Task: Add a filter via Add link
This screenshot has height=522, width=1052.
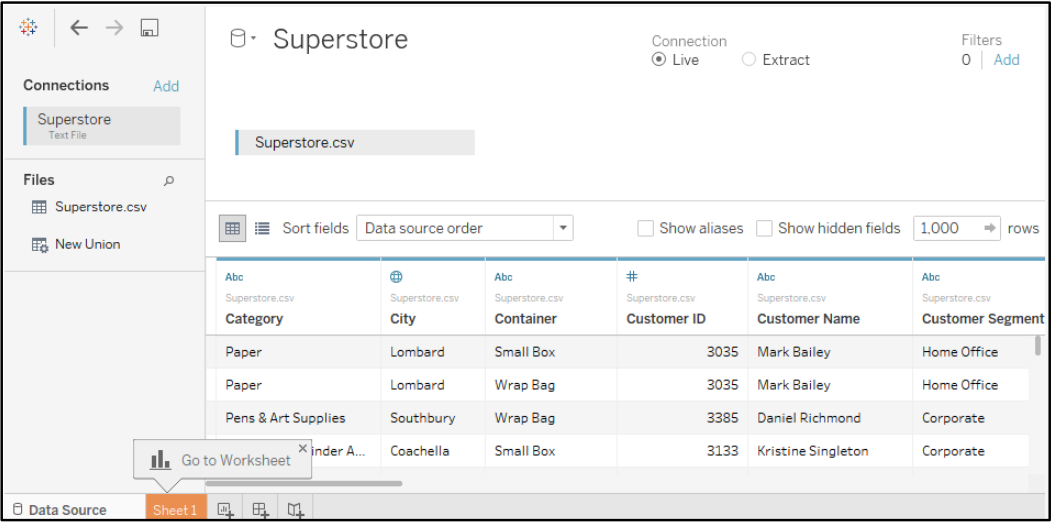Action: pyautogui.click(x=1006, y=60)
